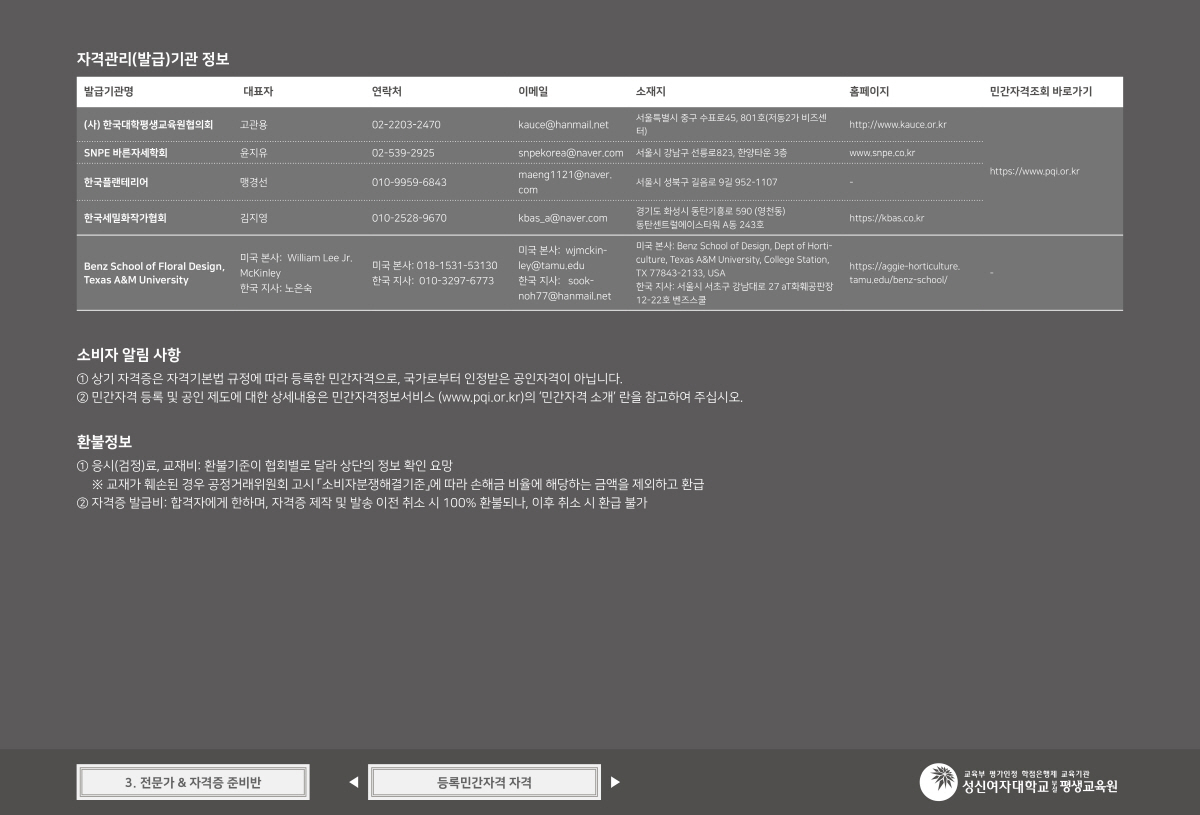Click the notice line starting '① 상기 자격증은'
This screenshot has height=815, width=1200.
(x=350, y=378)
